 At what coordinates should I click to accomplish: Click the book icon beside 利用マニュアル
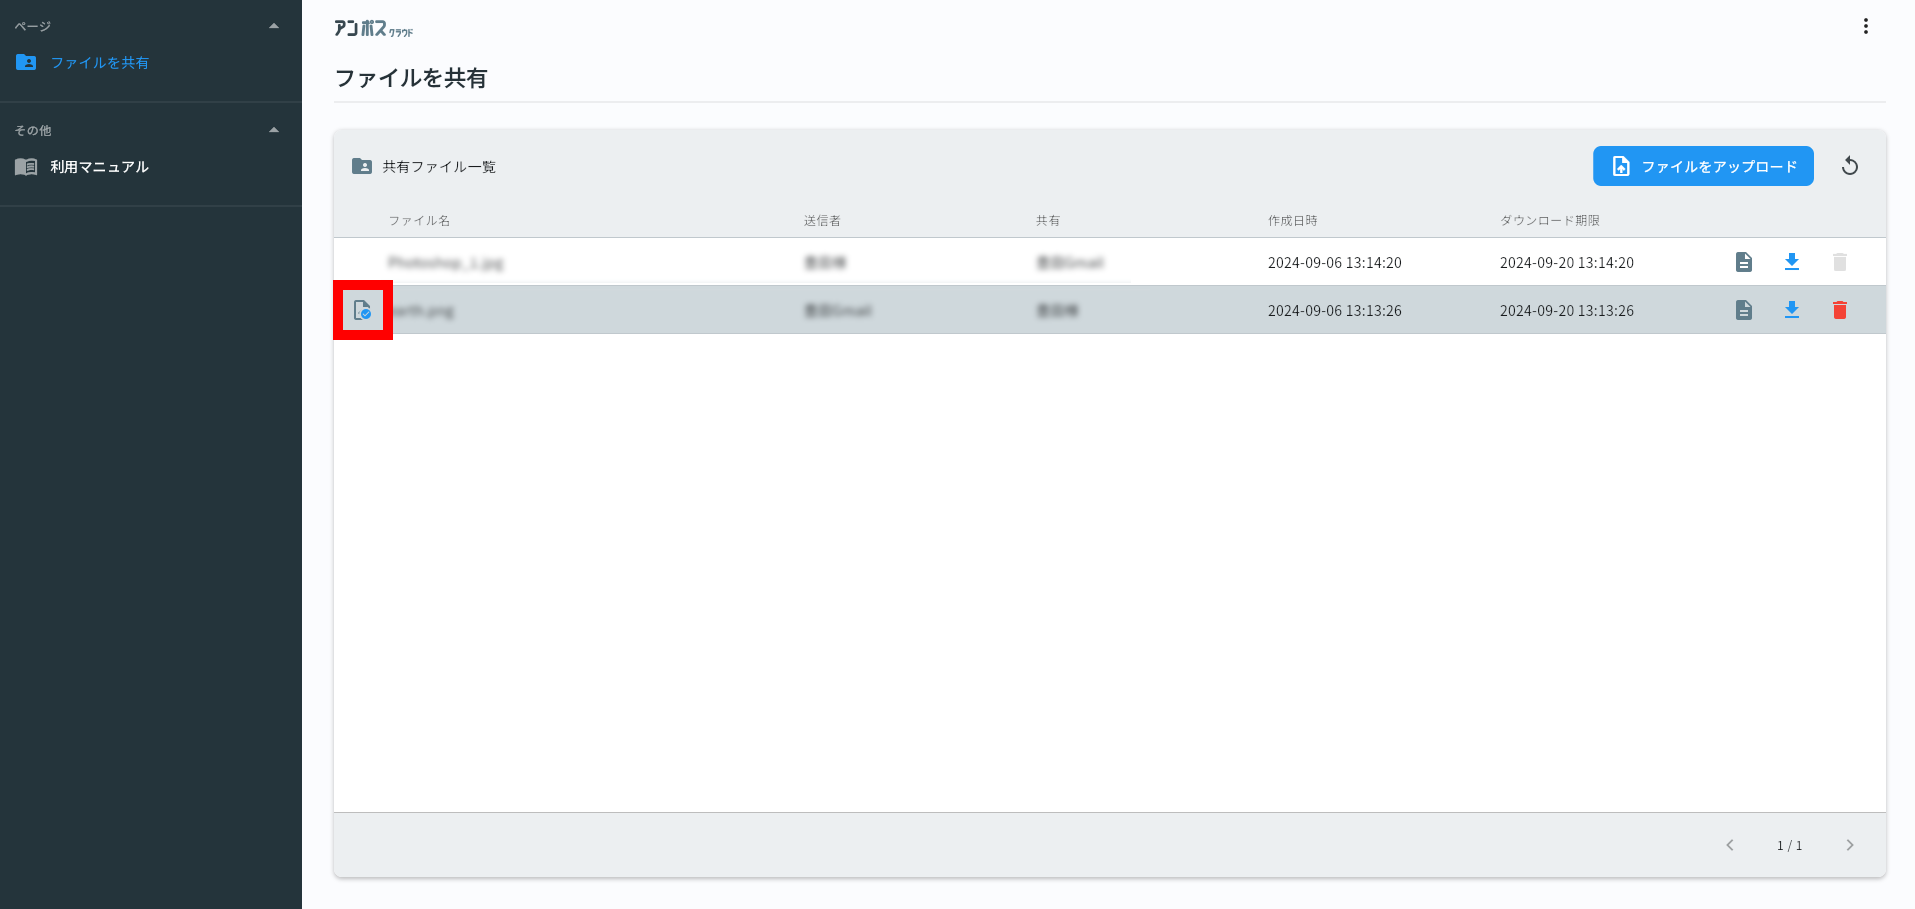(x=27, y=167)
